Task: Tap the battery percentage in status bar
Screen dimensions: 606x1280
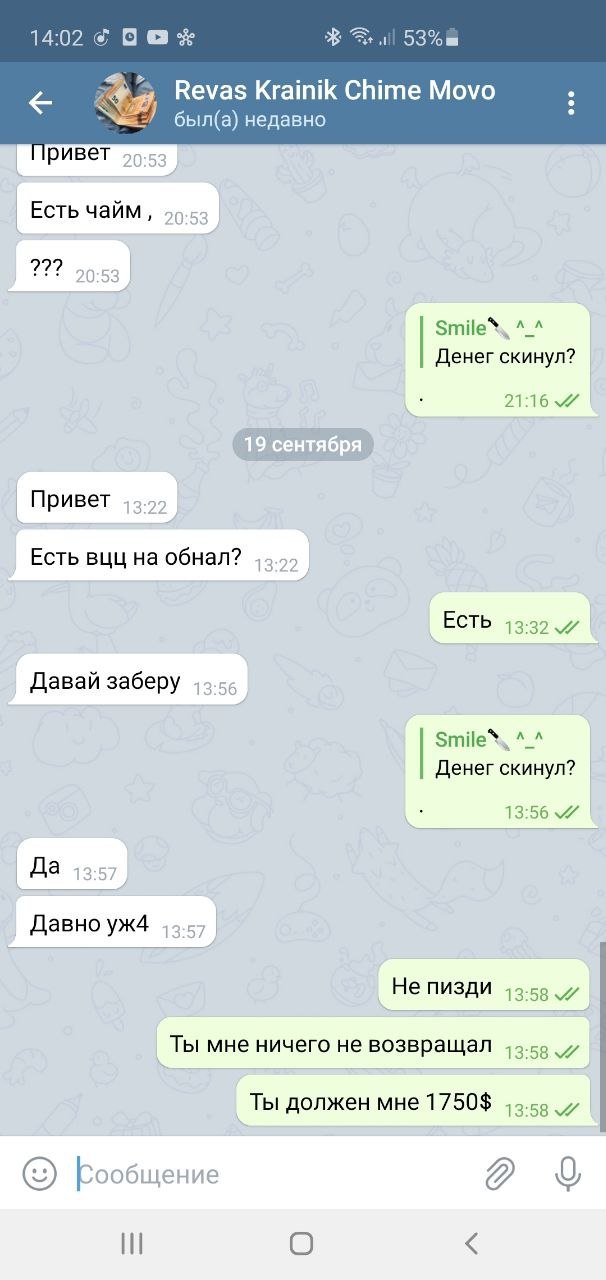Action: 422,38
